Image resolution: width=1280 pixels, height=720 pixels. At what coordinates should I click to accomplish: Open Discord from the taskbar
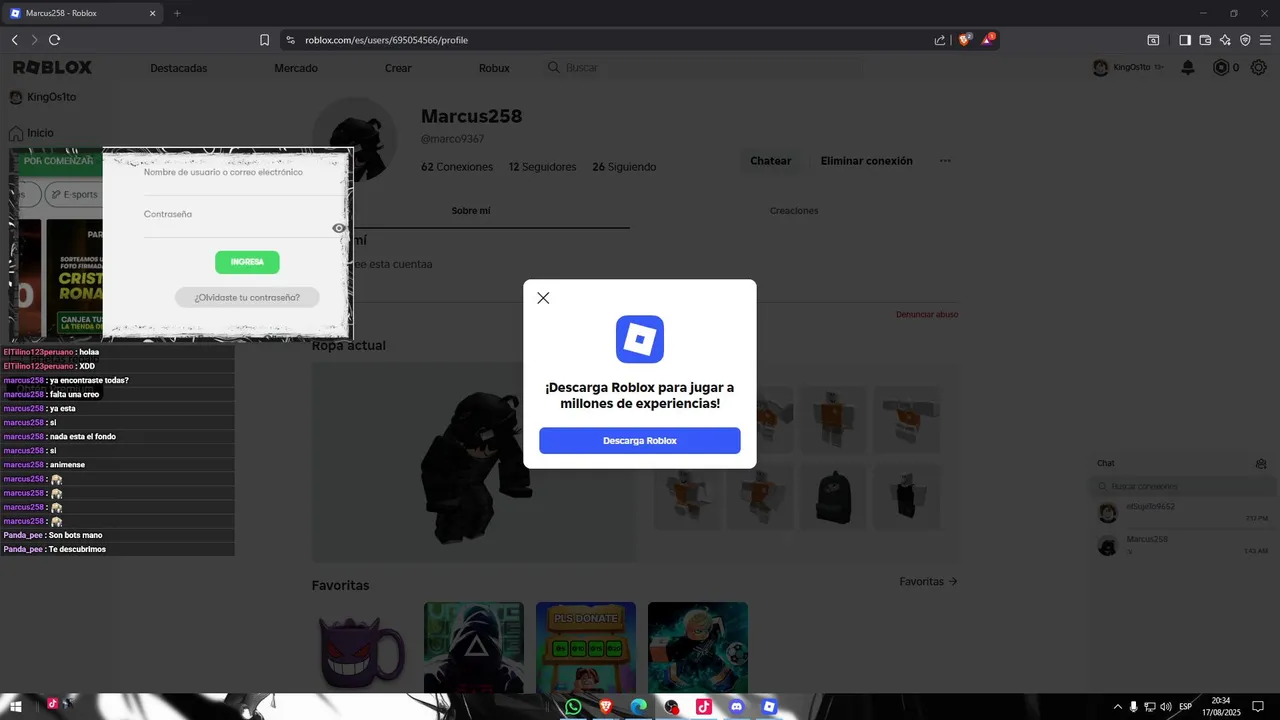click(737, 706)
